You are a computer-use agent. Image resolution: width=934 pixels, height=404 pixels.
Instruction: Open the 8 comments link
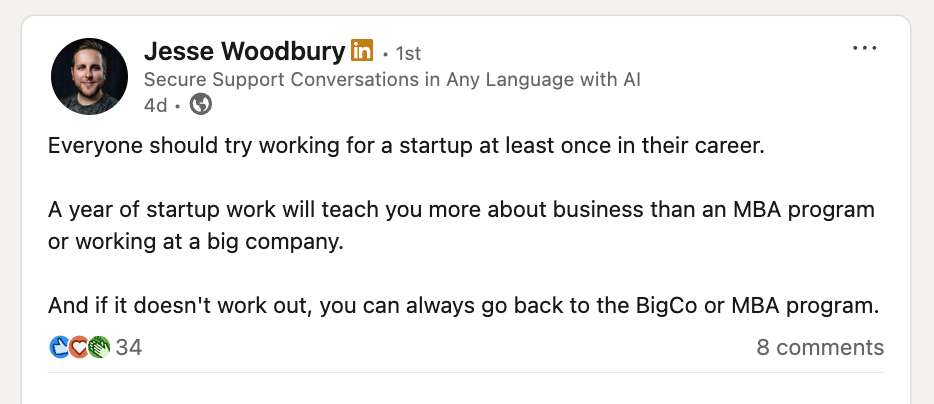[820, 347]
